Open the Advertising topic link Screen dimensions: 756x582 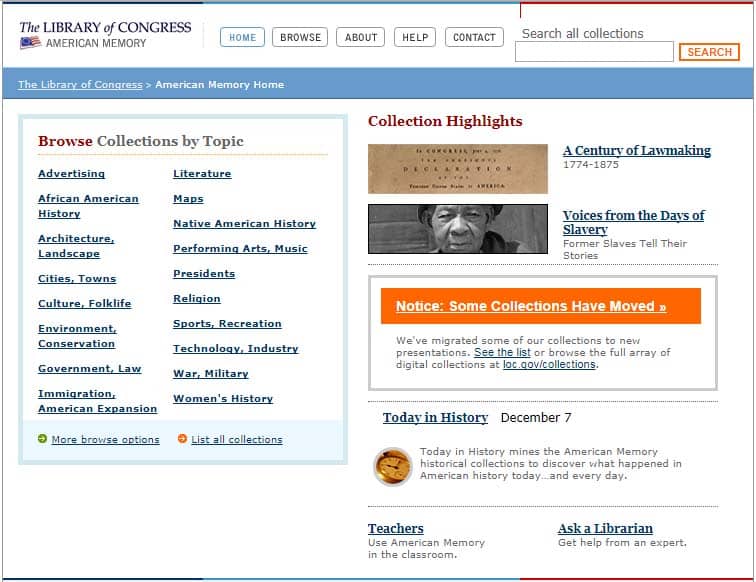71,174
